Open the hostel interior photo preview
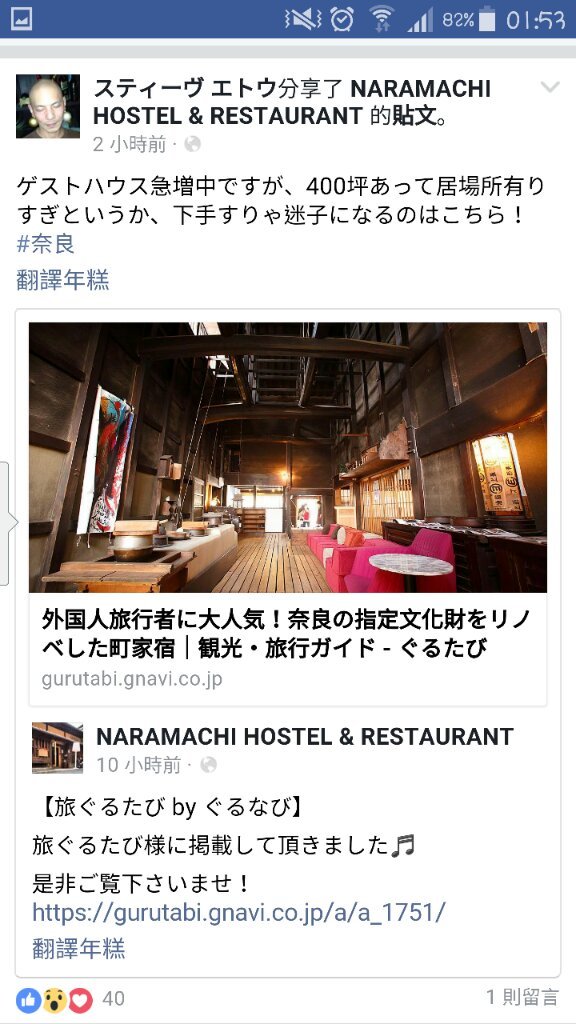Viewport: 576px width, 1024px height. click(287, 457)
